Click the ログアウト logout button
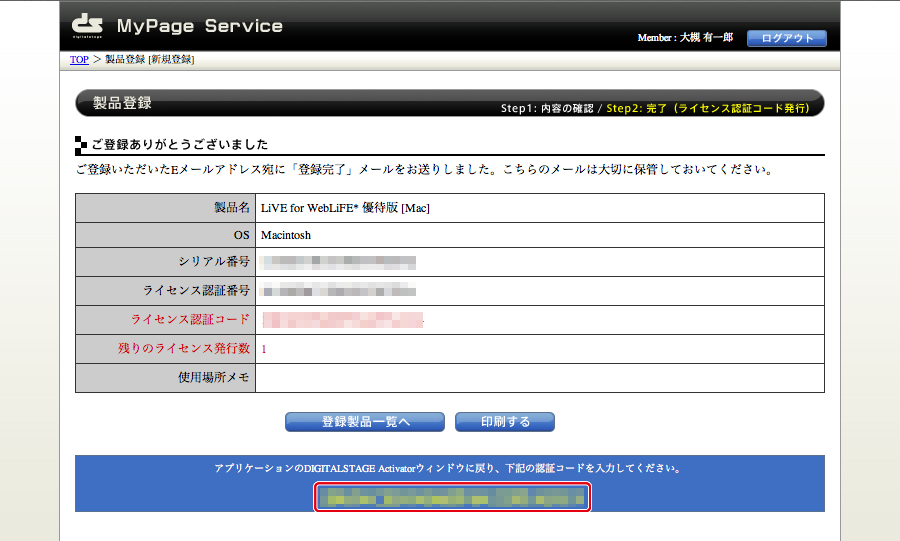The width and height of the screenshot is (900, 541). click(786, 38)
